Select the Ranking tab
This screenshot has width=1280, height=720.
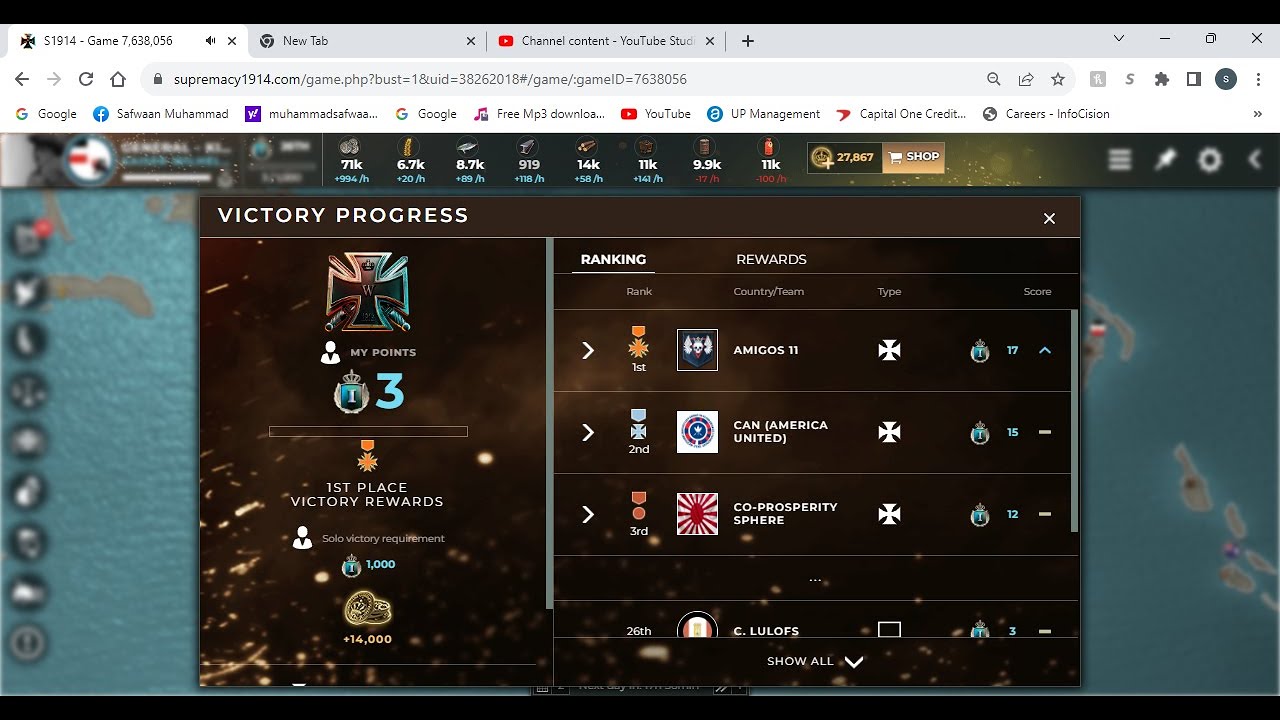point(613,259)
